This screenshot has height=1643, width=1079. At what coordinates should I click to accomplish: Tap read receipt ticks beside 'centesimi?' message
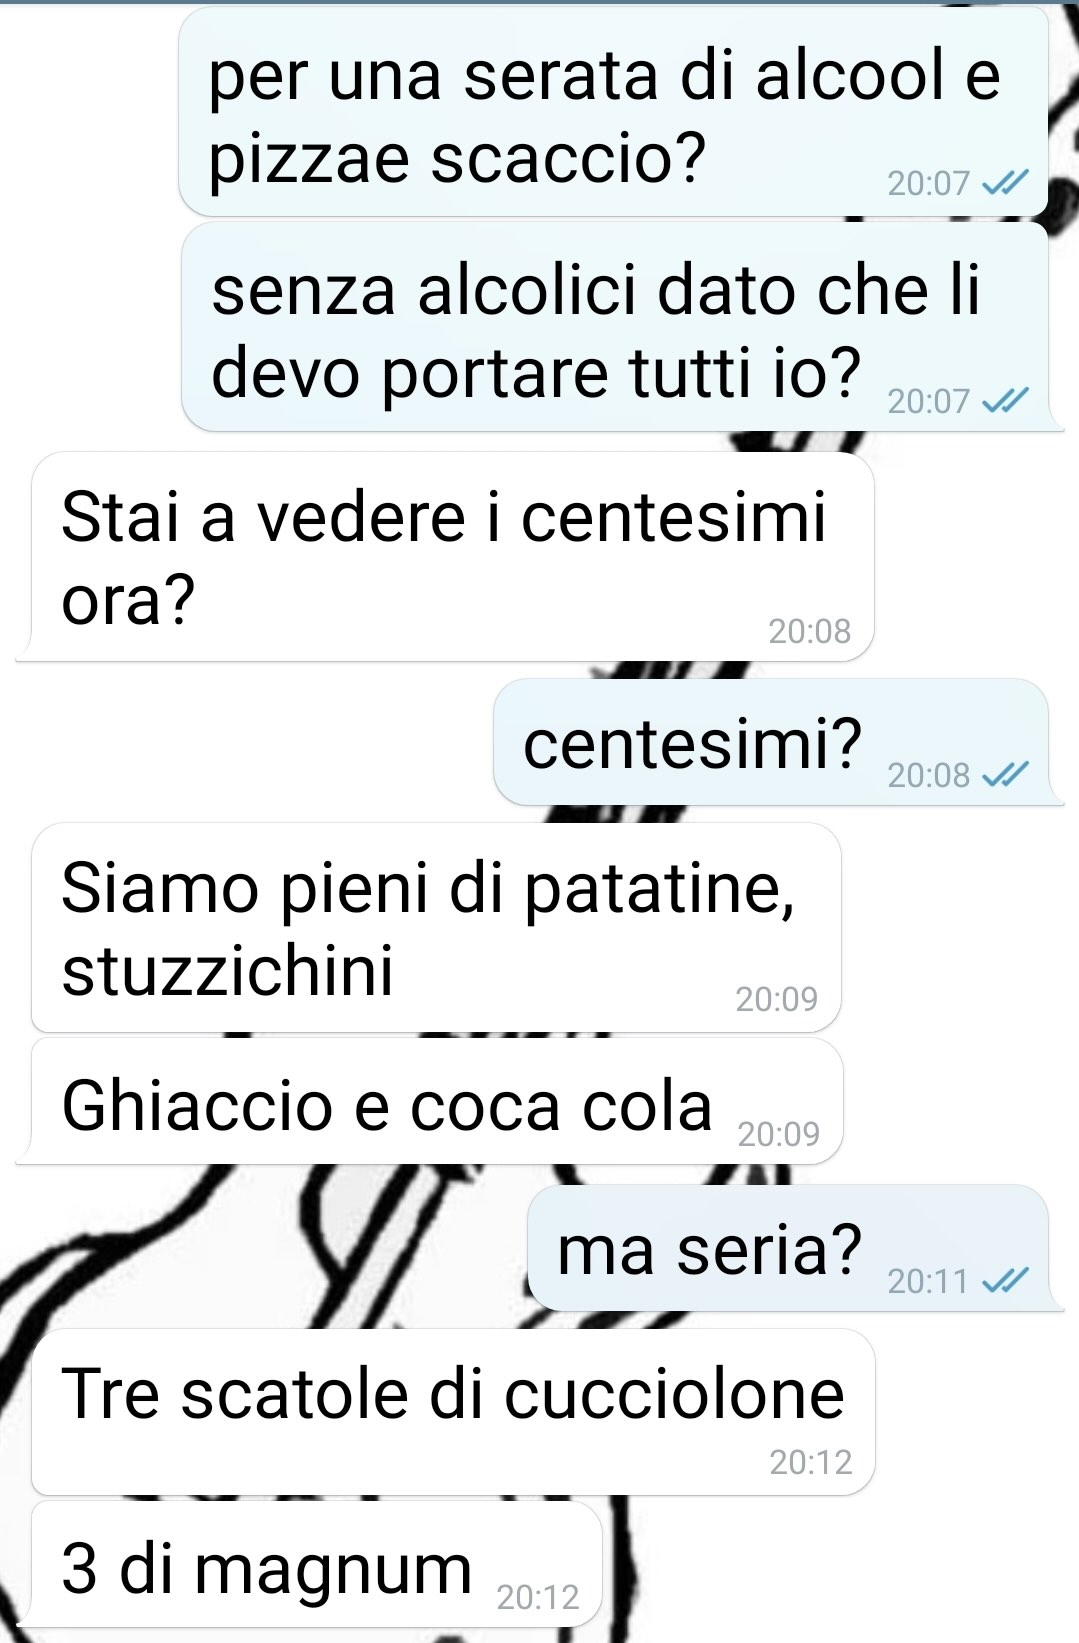[x=1005, y=775]
